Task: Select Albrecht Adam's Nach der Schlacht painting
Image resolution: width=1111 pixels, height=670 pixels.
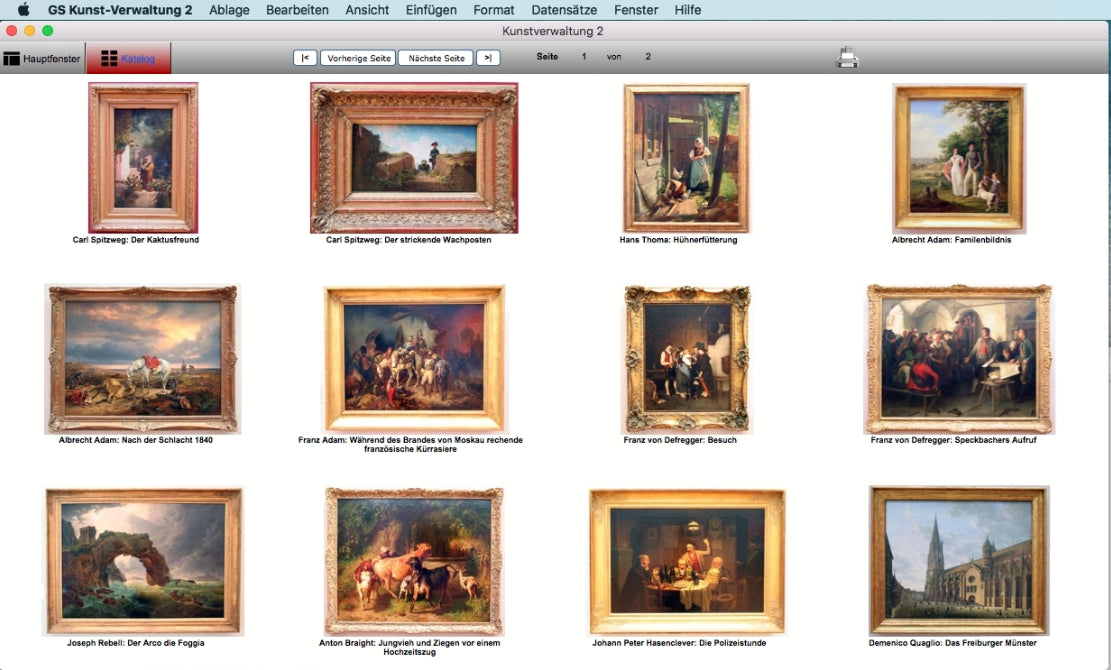Action: click(x=142, y=359)
